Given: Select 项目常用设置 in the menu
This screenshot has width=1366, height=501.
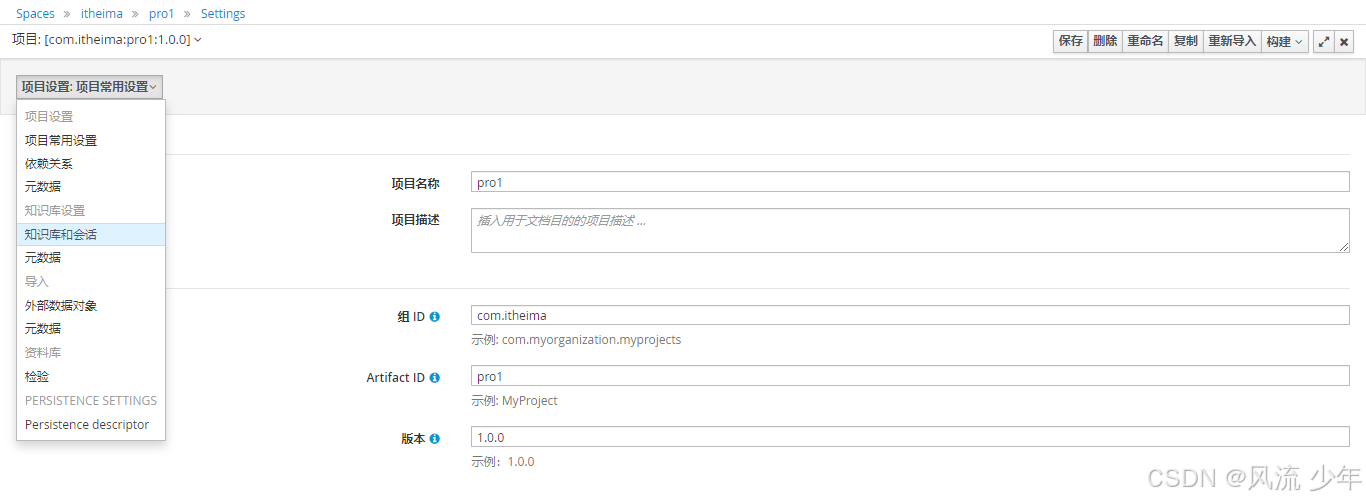Looking at the screenshot, I should click(91, 141).
